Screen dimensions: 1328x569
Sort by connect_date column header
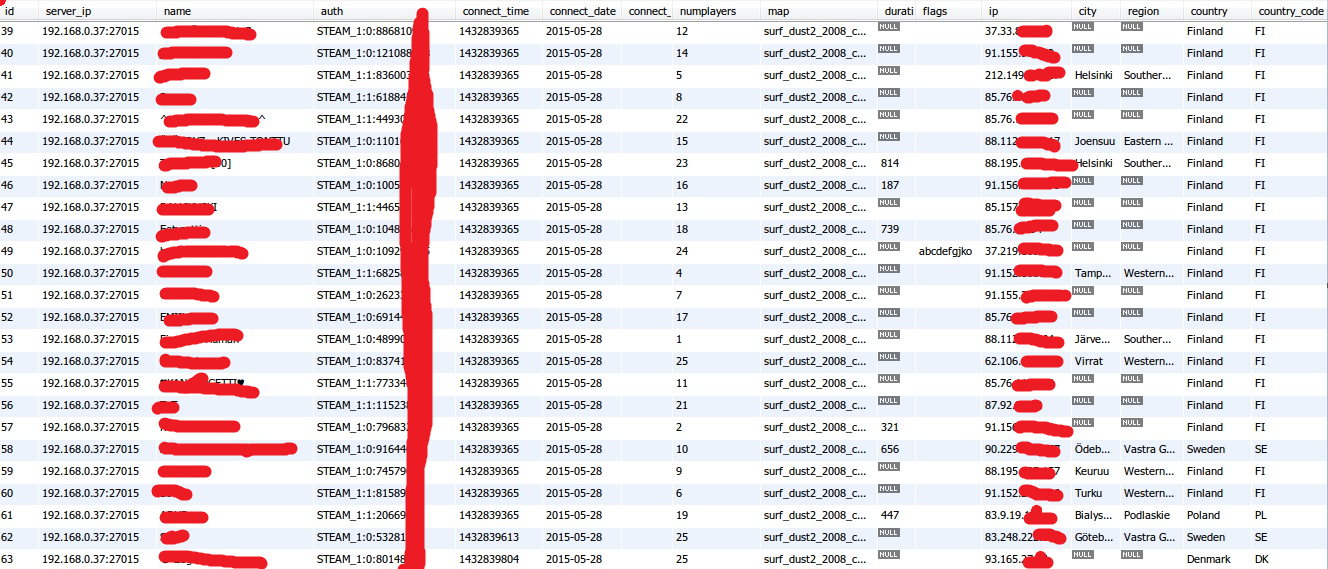583,11
